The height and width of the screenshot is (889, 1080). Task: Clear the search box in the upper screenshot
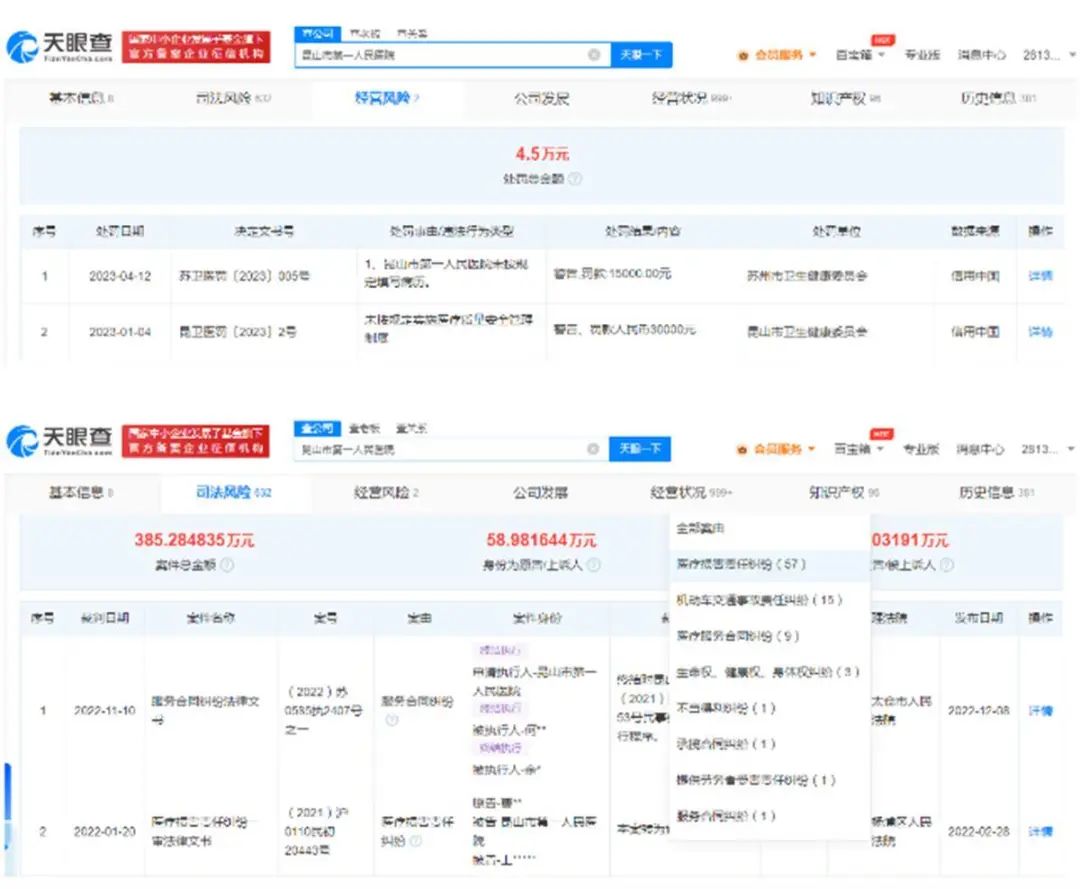(594, 54)
